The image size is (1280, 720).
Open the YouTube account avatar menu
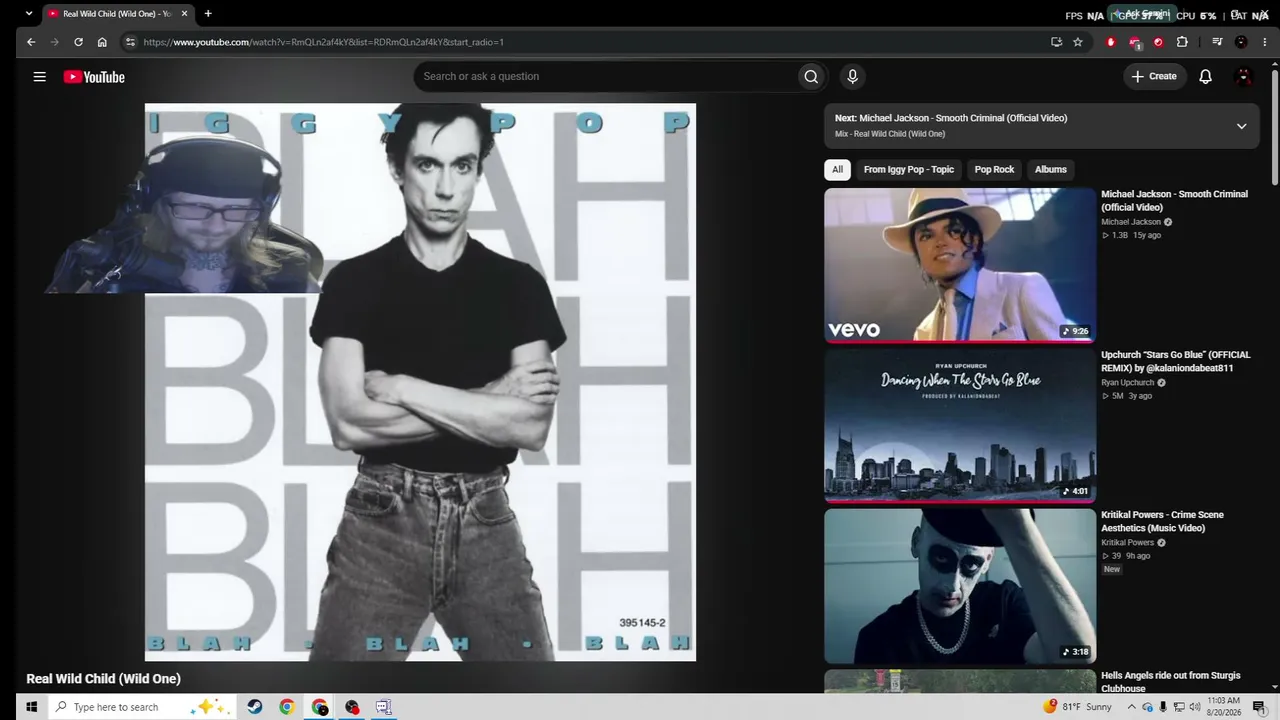(1244, 76)
